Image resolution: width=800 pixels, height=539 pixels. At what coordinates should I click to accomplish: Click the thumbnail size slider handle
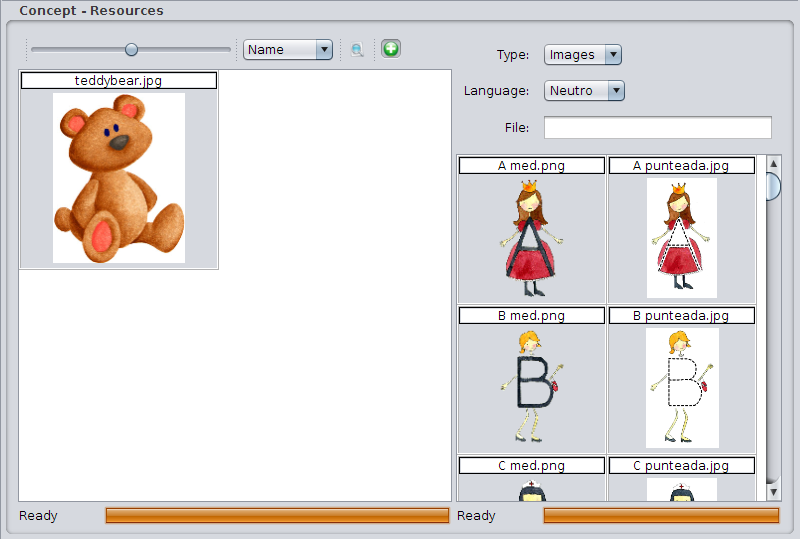131,50
